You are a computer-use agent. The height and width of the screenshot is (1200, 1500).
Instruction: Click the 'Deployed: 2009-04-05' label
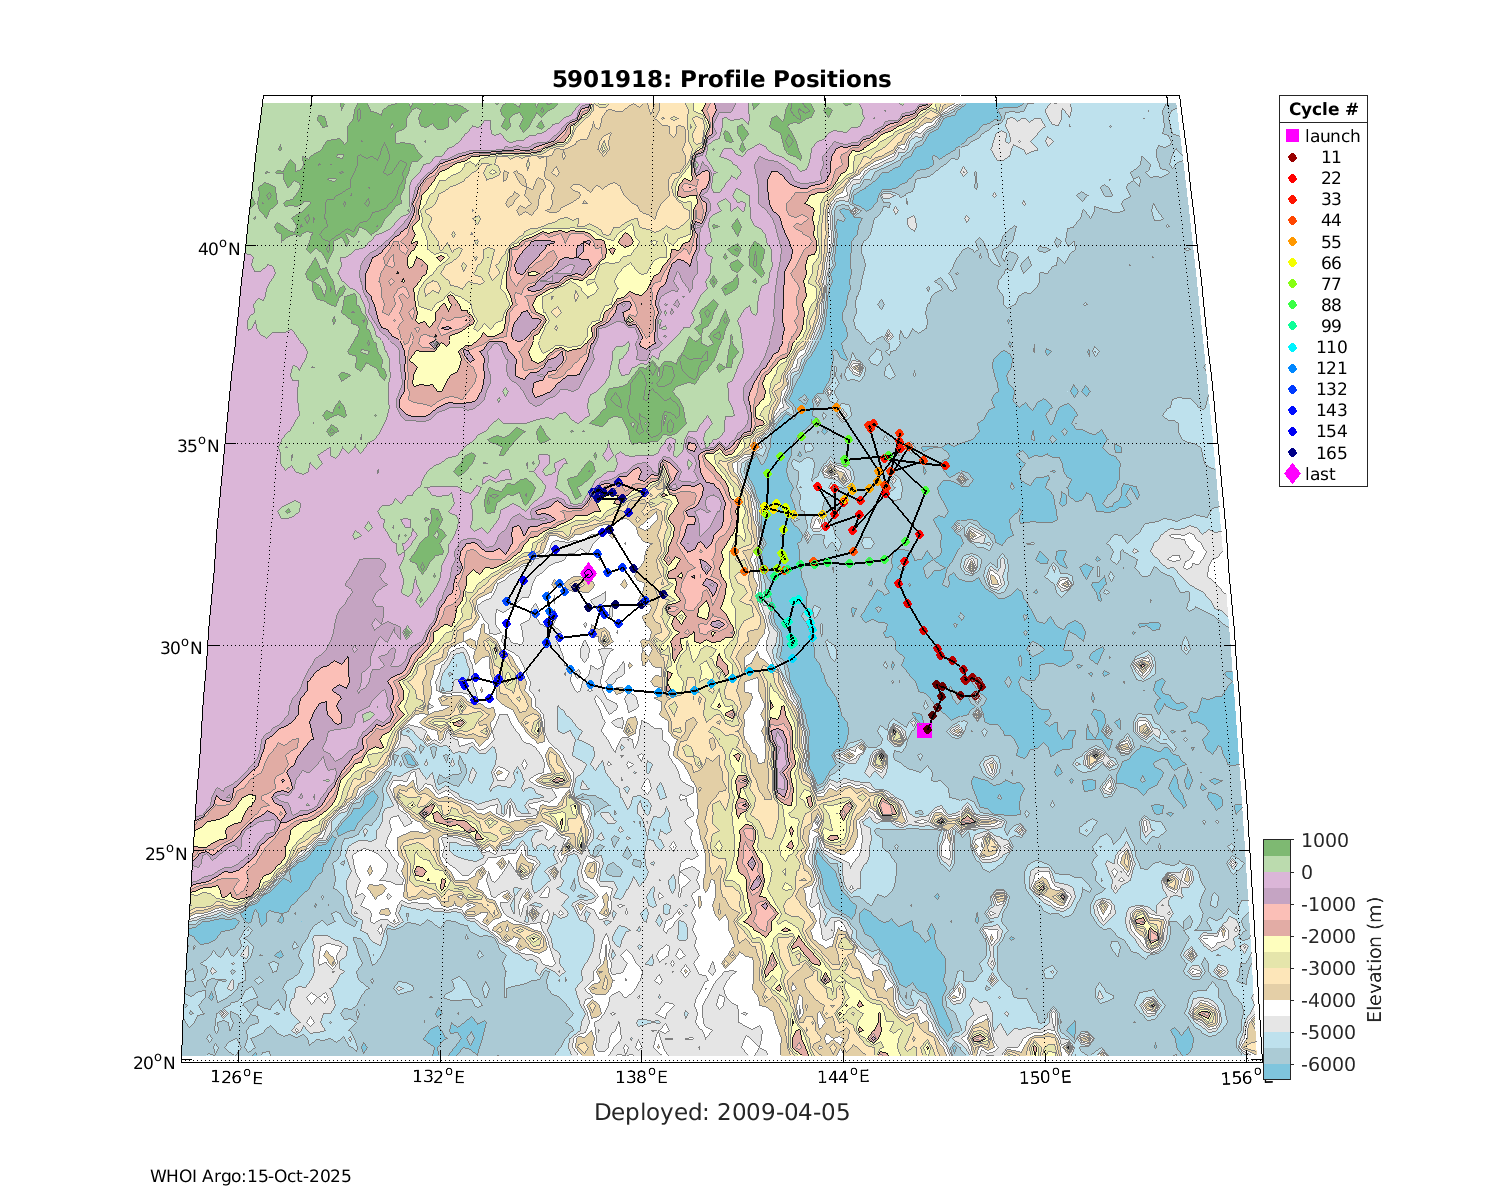tap(721, 1112)
